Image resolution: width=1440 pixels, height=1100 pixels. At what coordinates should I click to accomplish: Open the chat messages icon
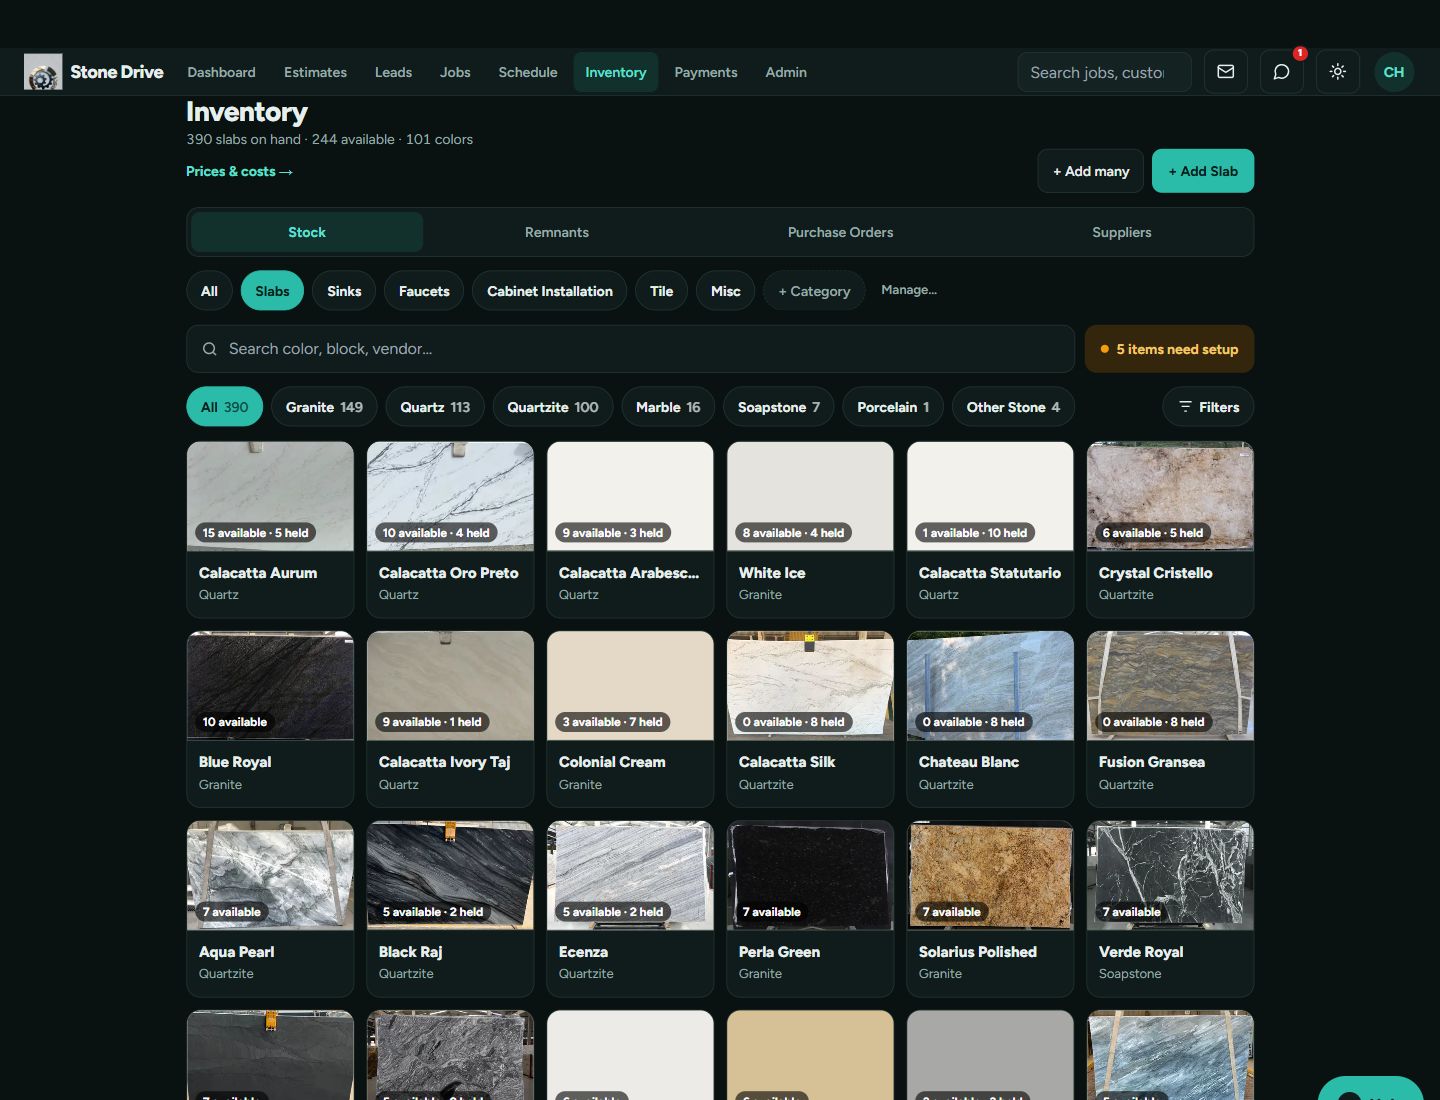click(1281, 72)
